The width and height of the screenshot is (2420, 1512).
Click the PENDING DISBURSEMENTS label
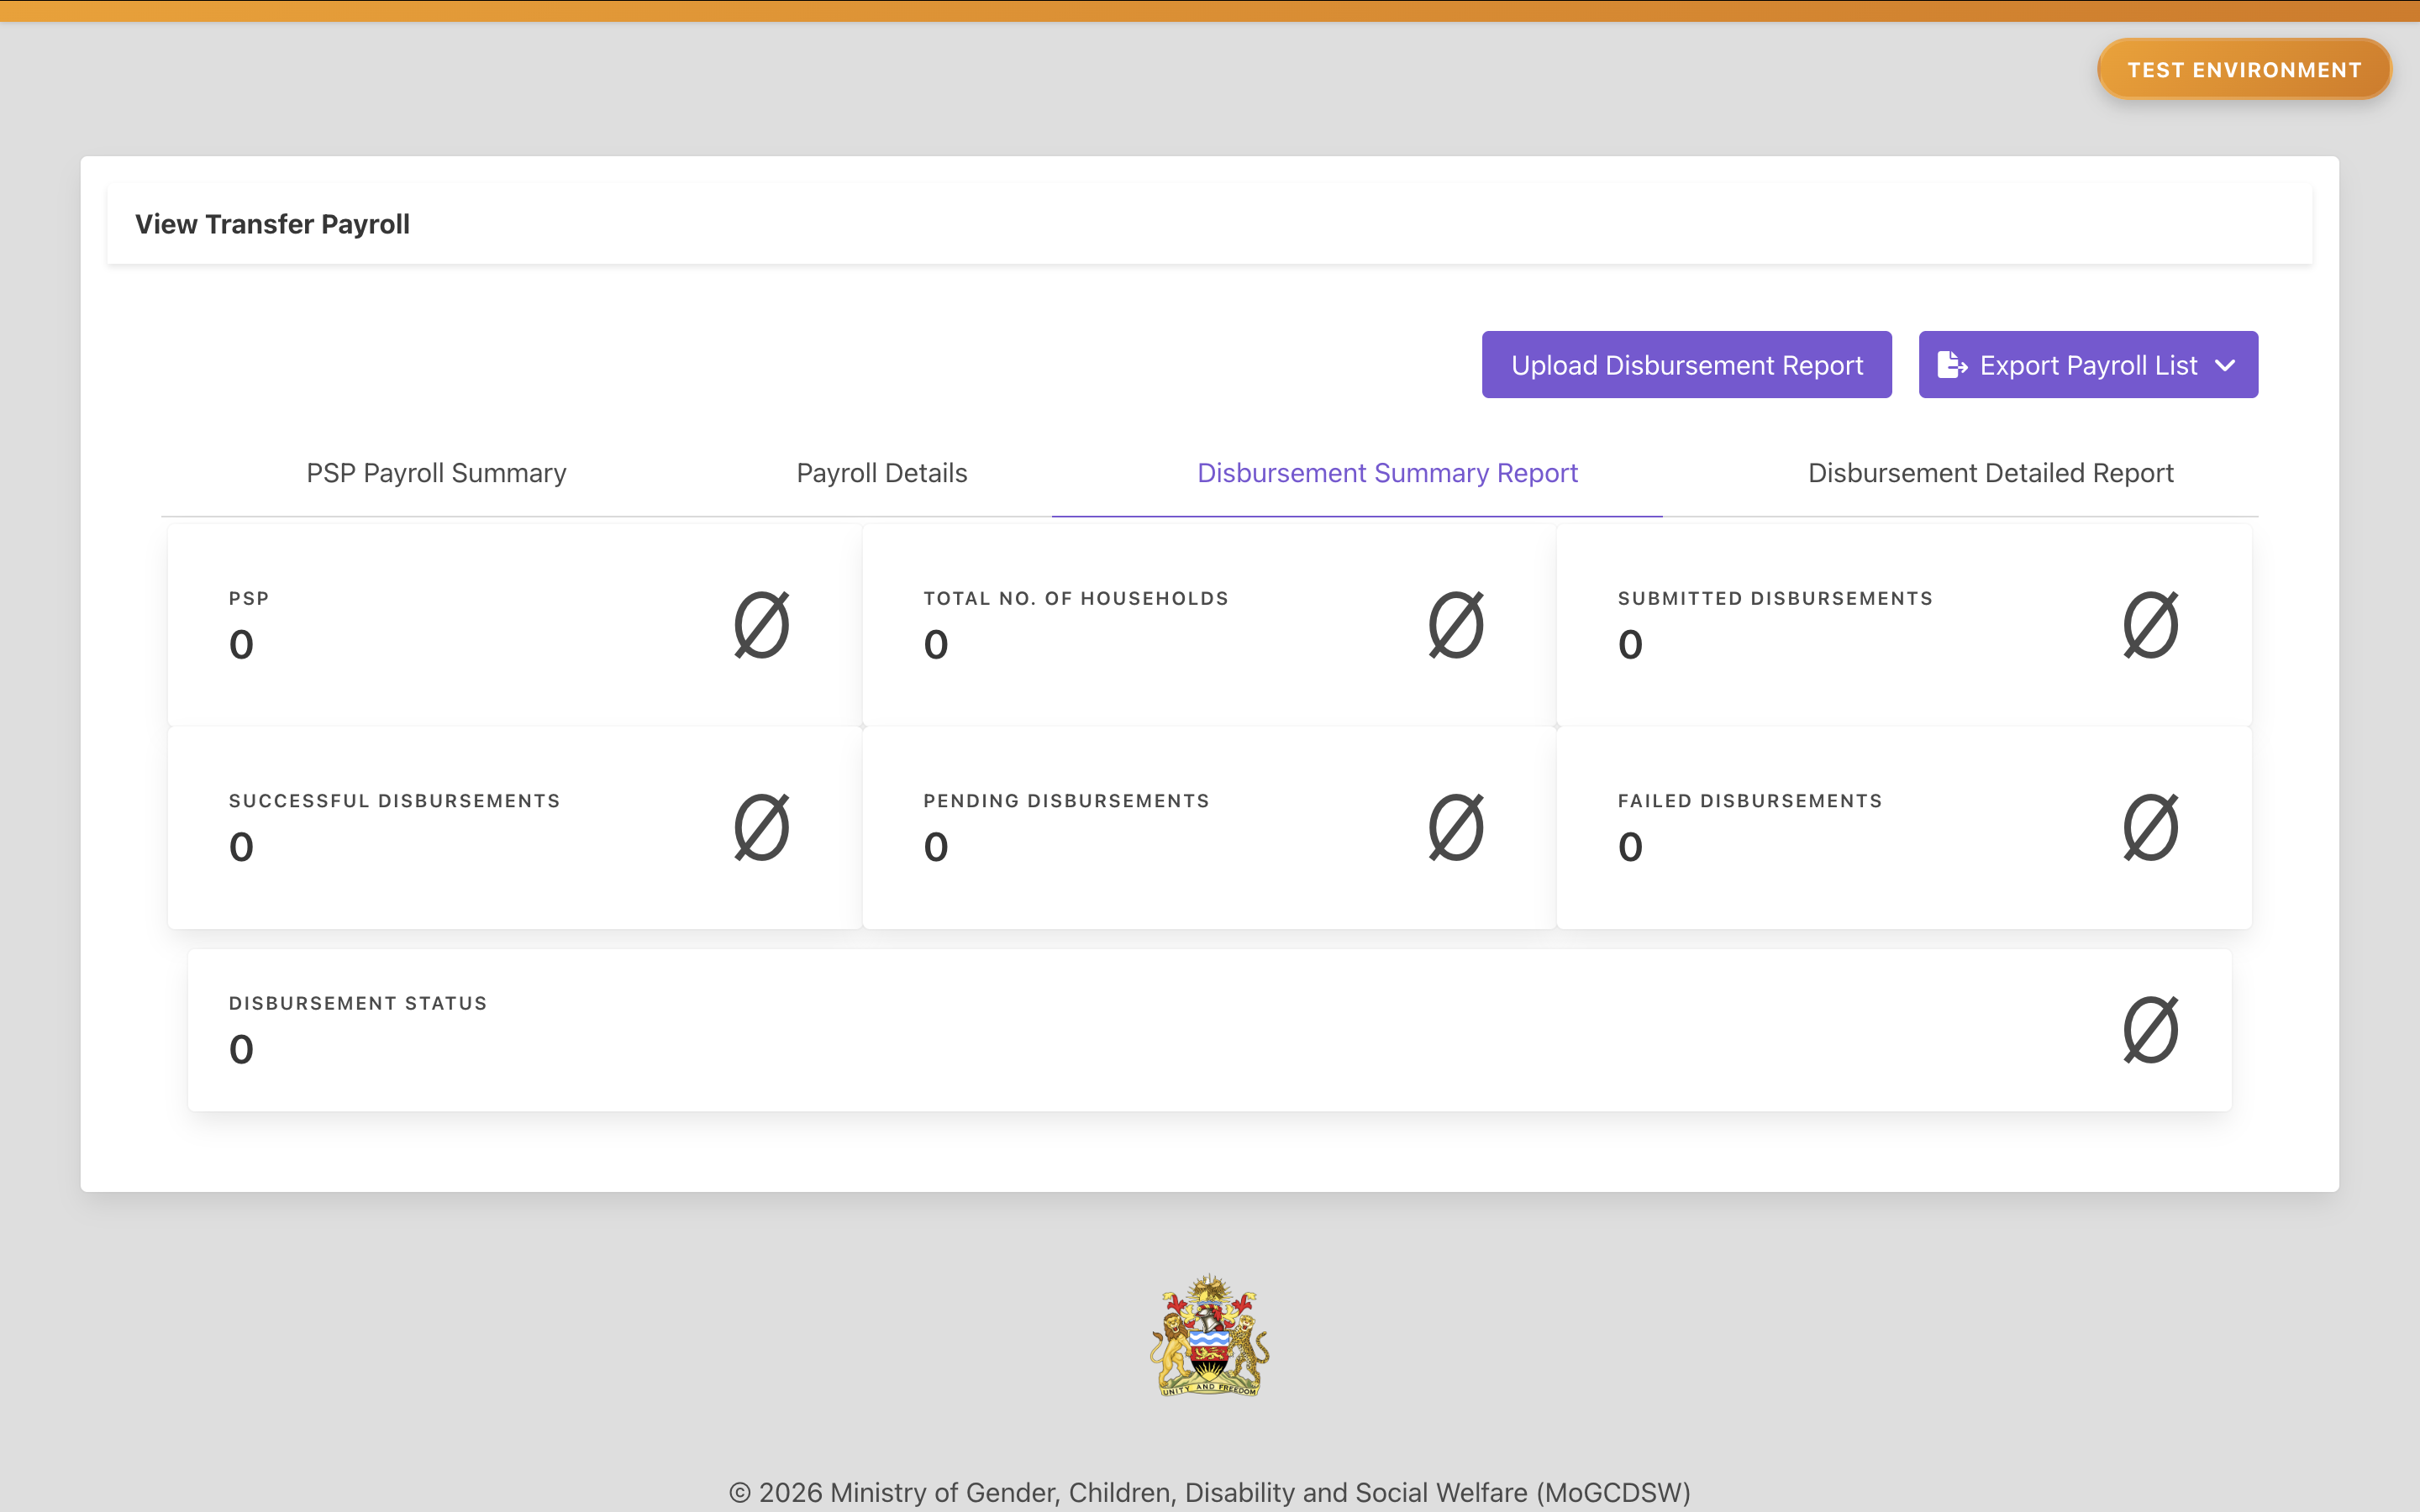click(x=1066, y=801)
